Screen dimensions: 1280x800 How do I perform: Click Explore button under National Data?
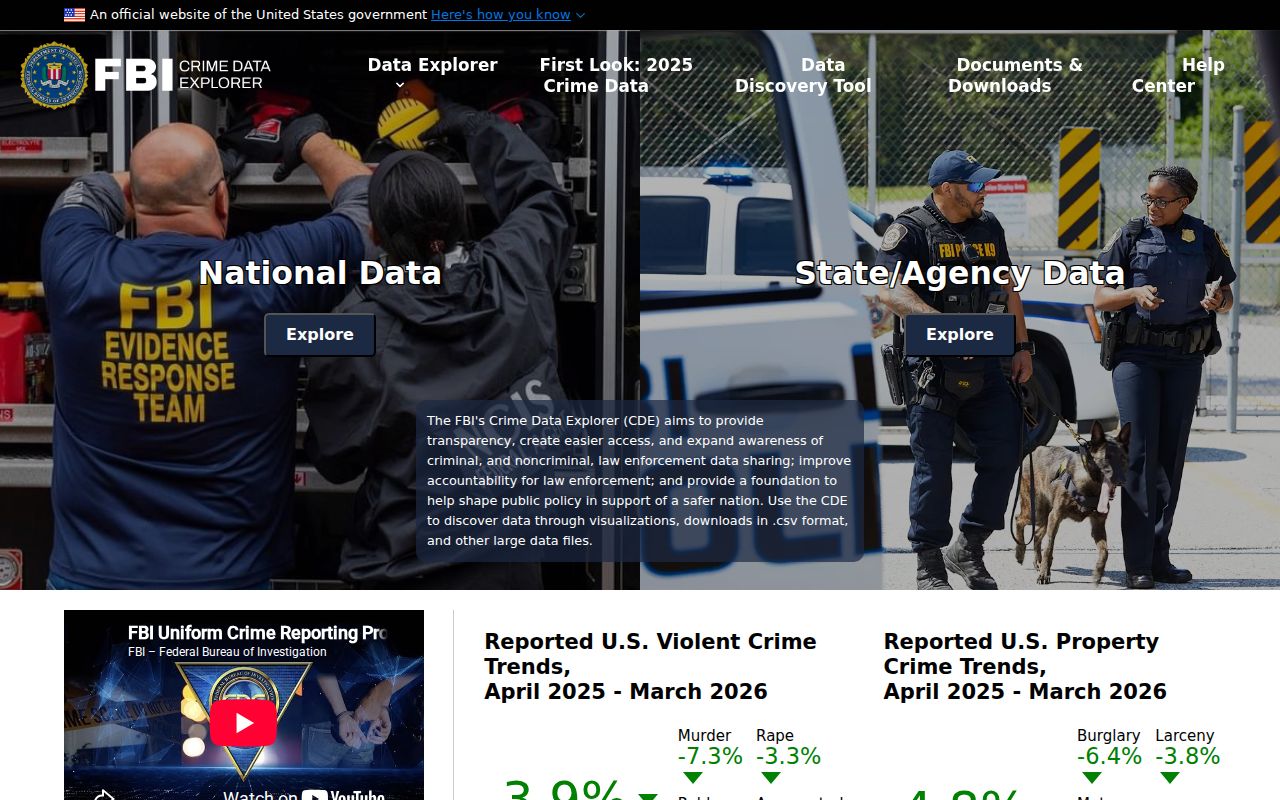coord(320,335)
